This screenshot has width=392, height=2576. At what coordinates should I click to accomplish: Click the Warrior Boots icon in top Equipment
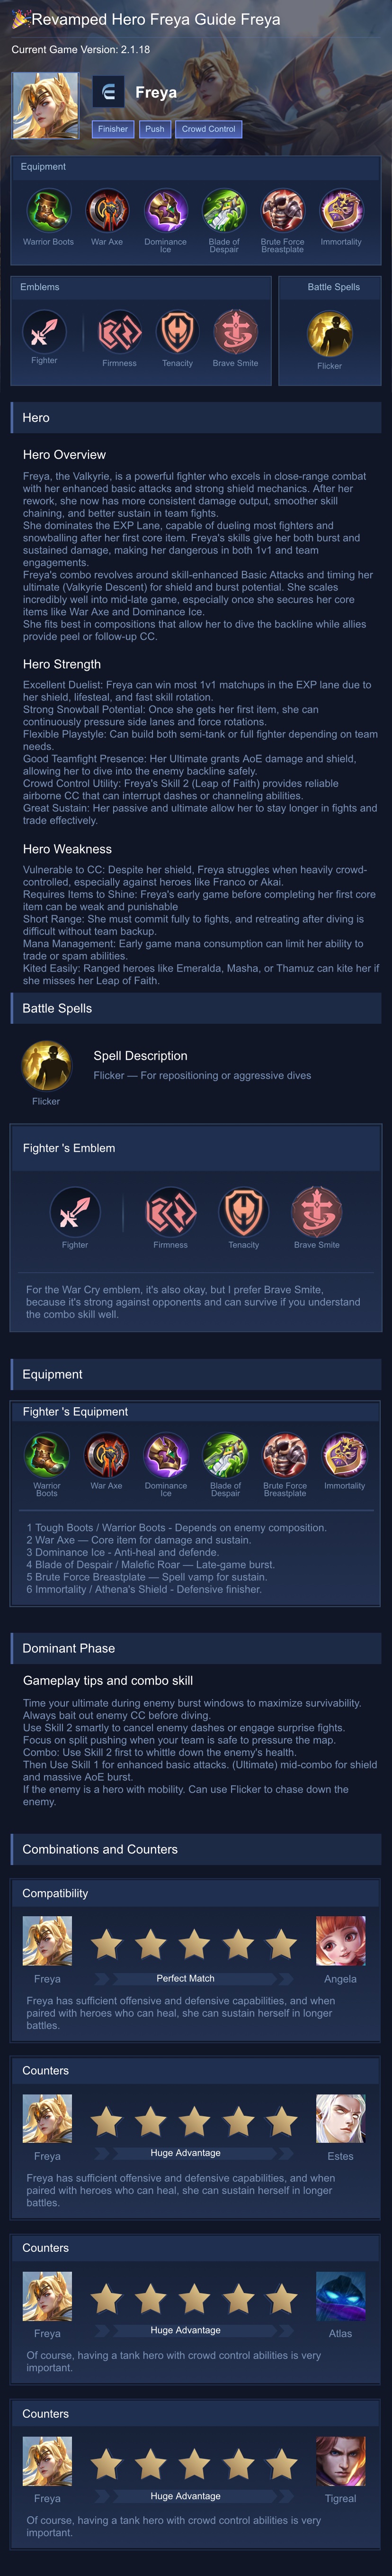(x=48, y=211)
